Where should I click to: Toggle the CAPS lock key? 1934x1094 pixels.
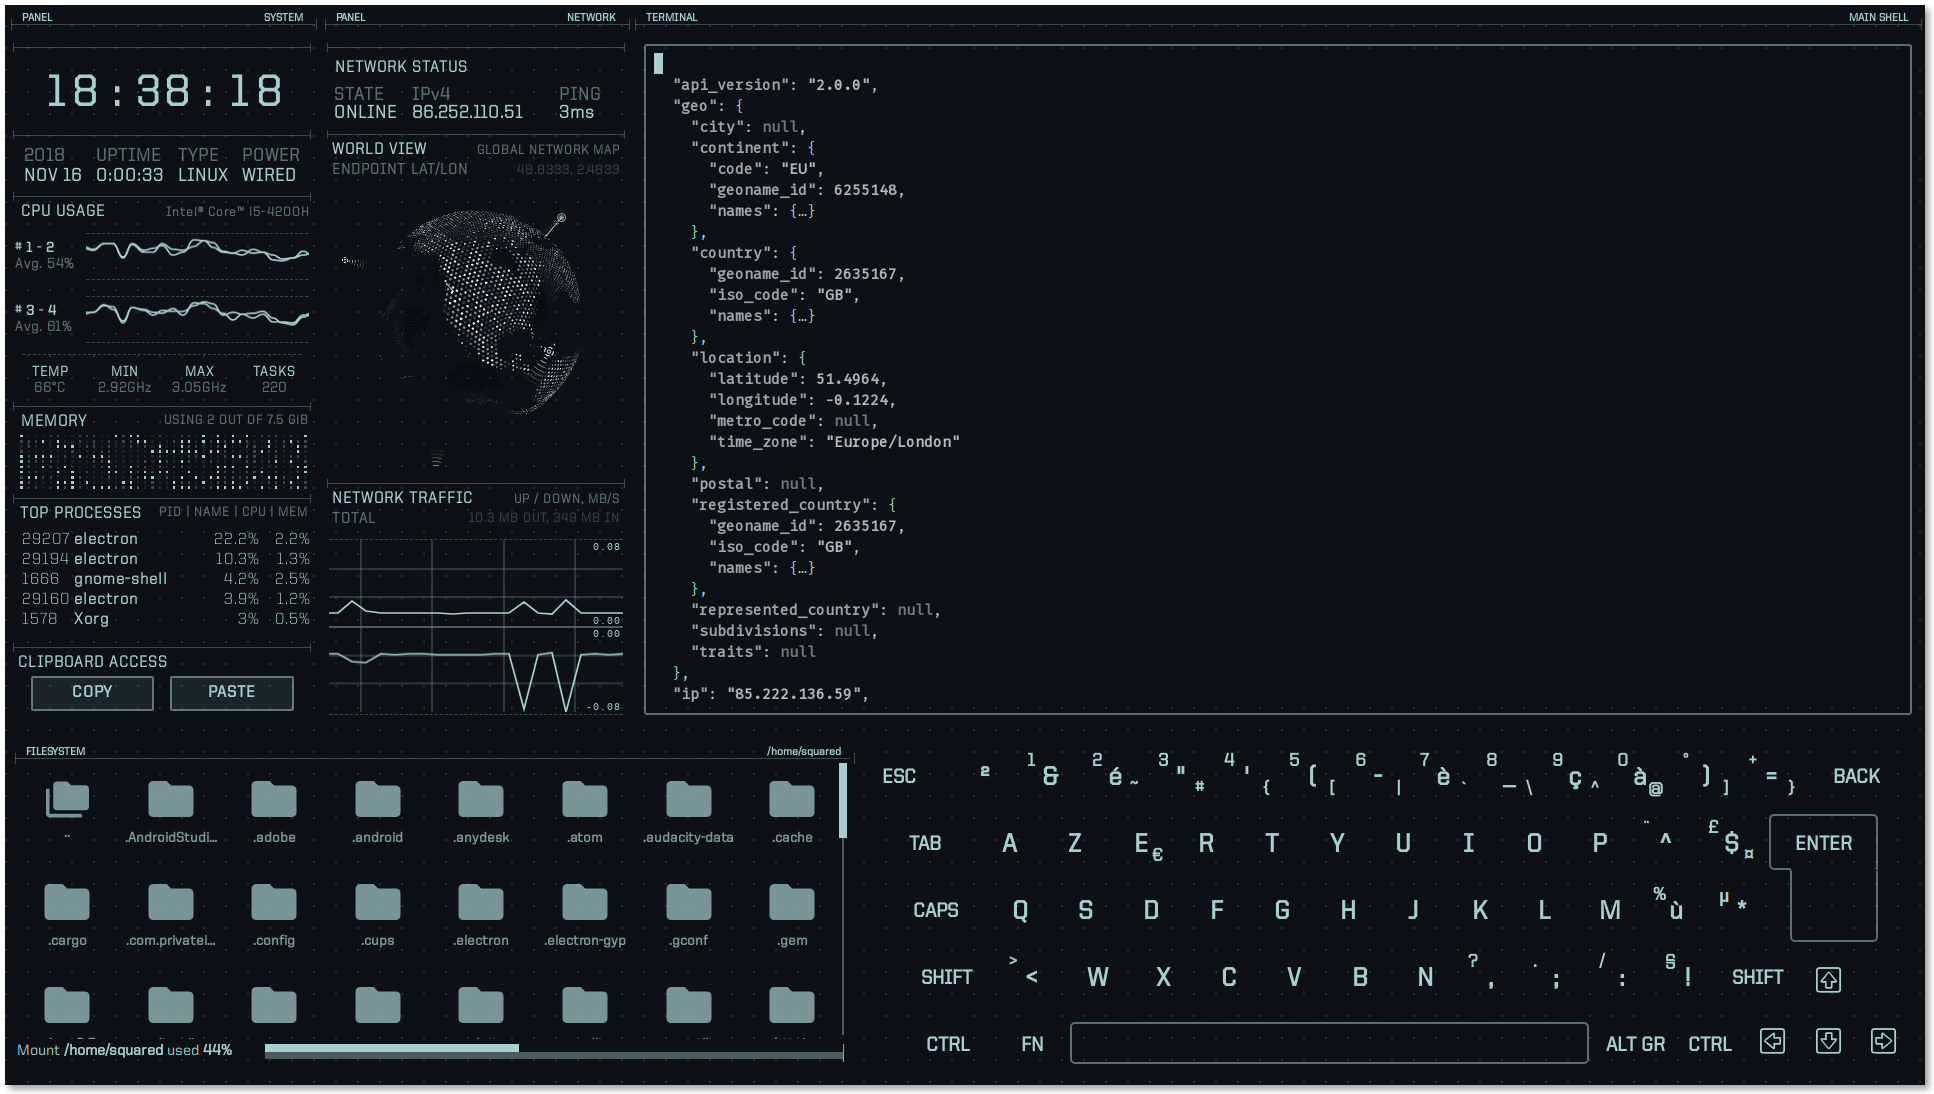(935, 910)
